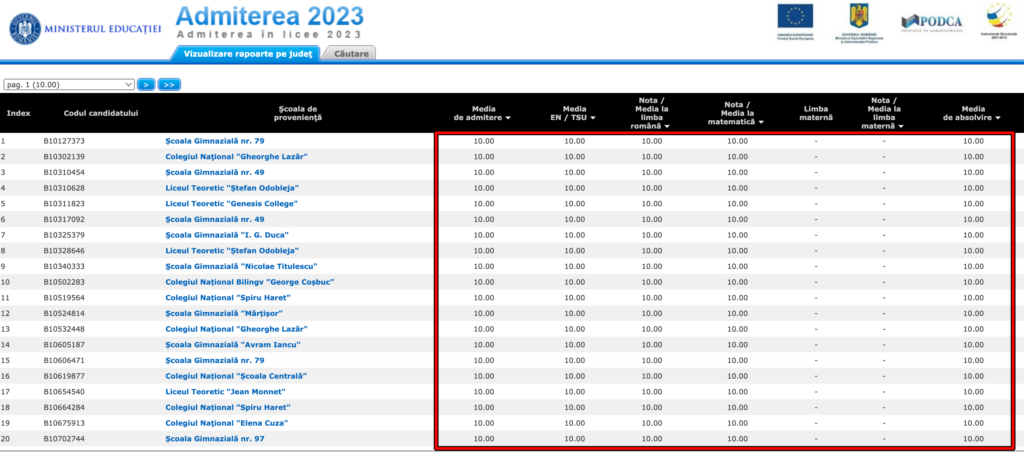Jump to last page with double arrow button

(169, 85)
